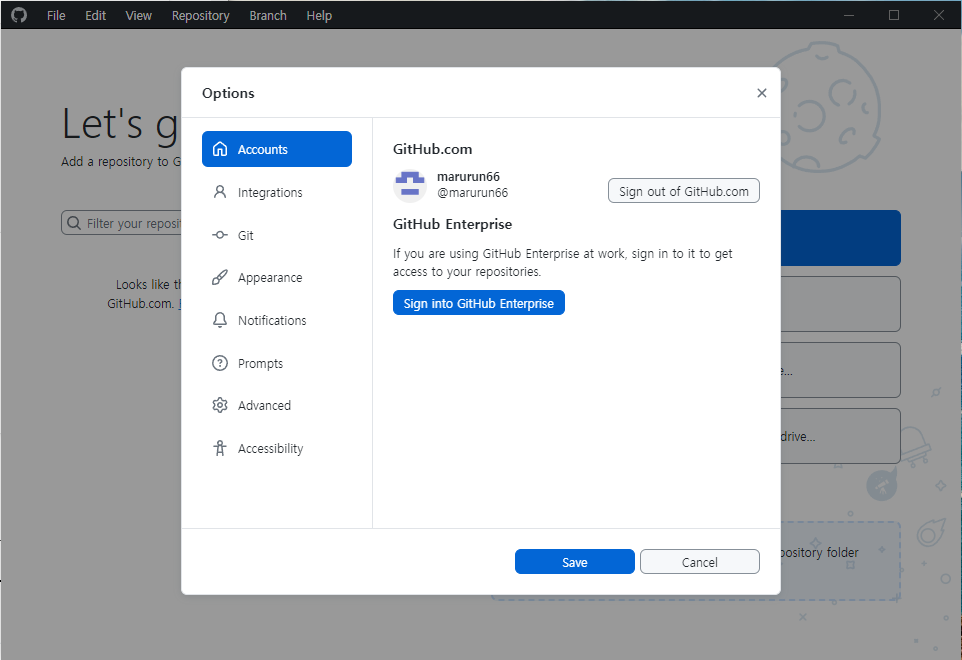Close the Options dialog with the X
The image size is (962, 660).
[x=761, y=93]
